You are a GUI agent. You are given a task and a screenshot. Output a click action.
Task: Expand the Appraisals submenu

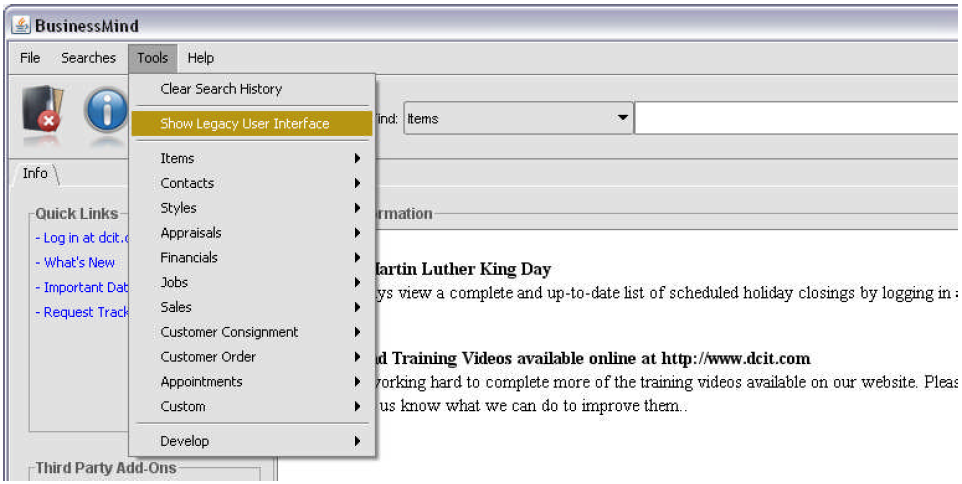[x=252, y=232]
